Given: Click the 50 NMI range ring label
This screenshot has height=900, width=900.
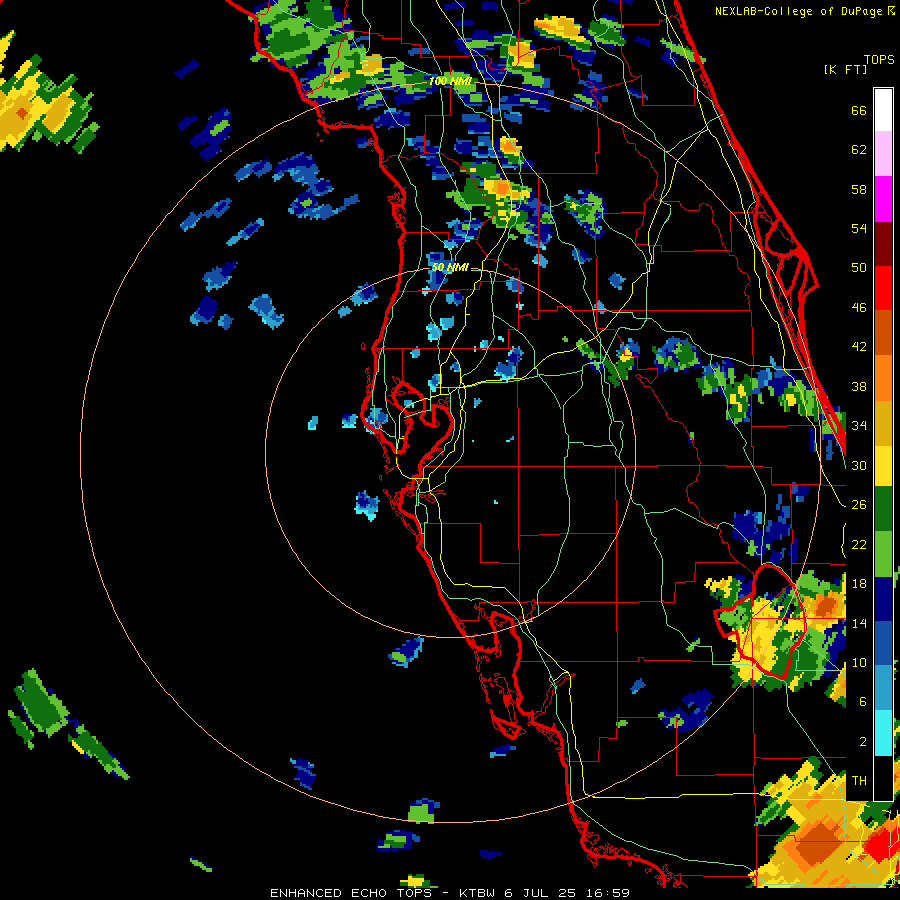Looking at the screenshot, I should 450,267.
